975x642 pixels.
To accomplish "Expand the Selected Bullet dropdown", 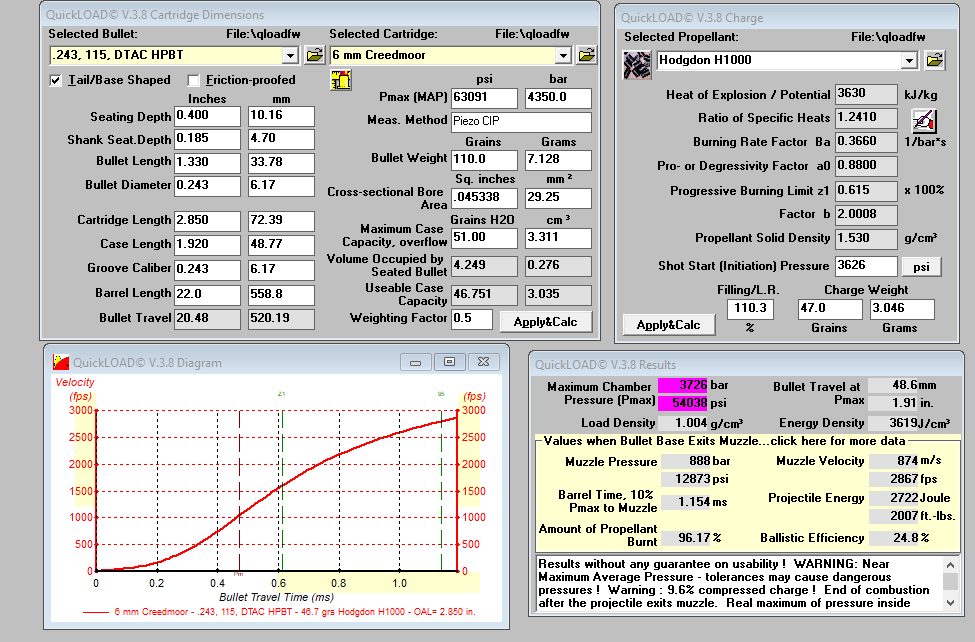I will [290, 55].
